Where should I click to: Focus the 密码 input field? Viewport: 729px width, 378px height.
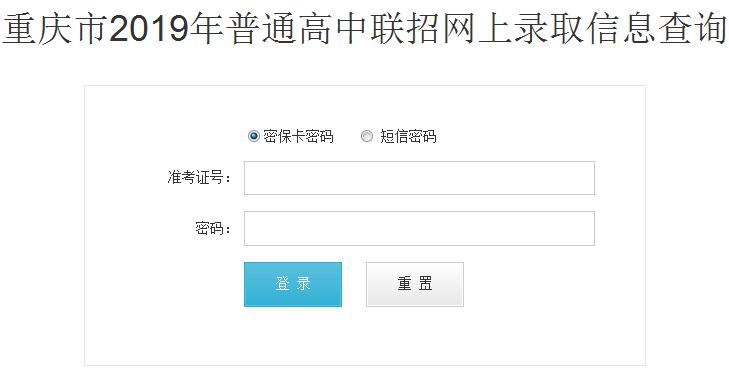click(x=419, y=228)
